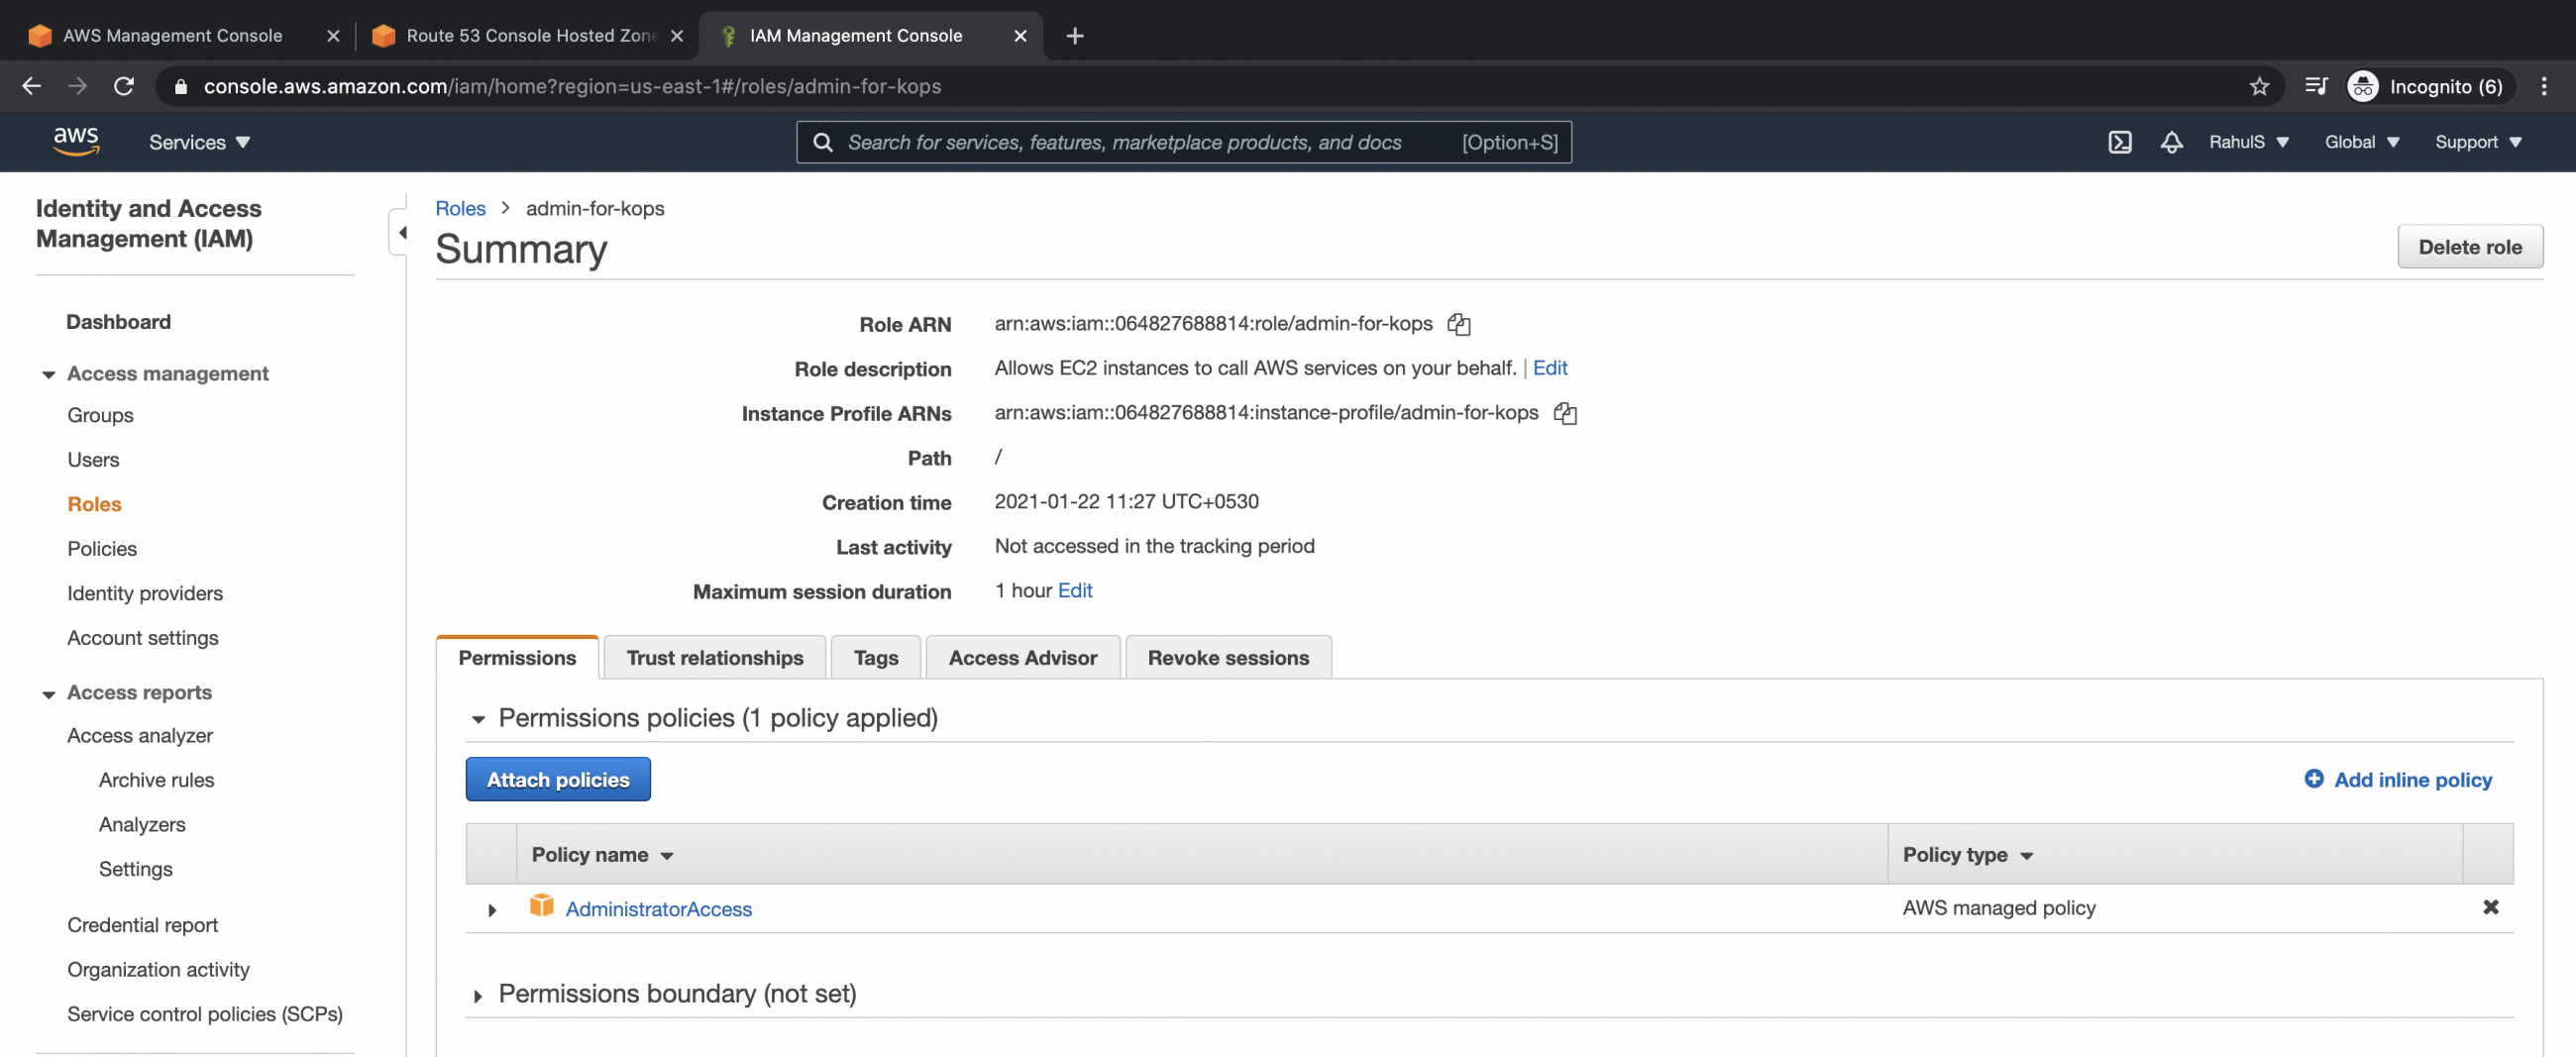Click Add inline policy link text

[2412, 779]
